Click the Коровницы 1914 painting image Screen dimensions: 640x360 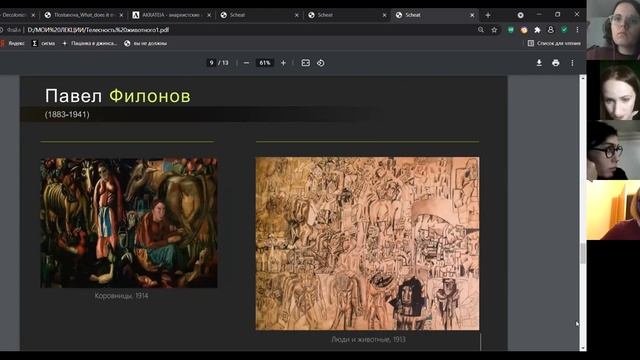pos(129,223)
